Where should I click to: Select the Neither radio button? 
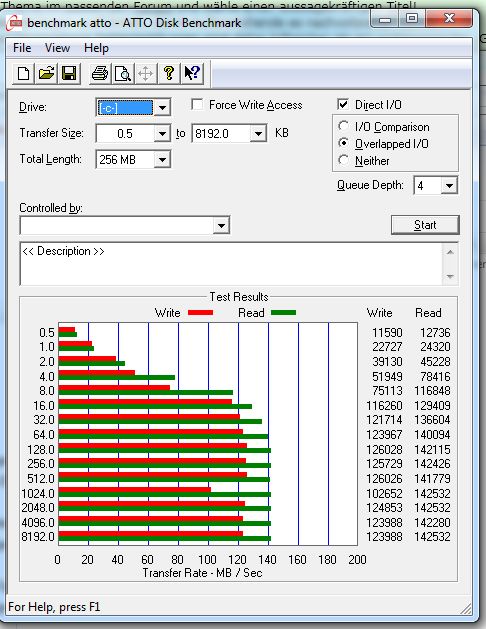[x=343, y=160]
